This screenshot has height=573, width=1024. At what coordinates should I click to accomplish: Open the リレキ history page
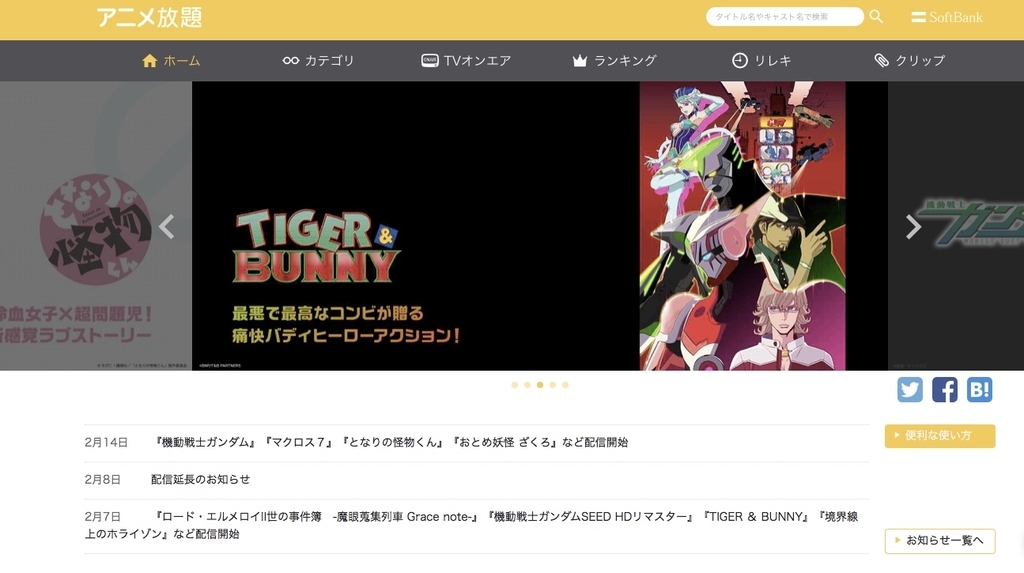(x=761, y=61)
